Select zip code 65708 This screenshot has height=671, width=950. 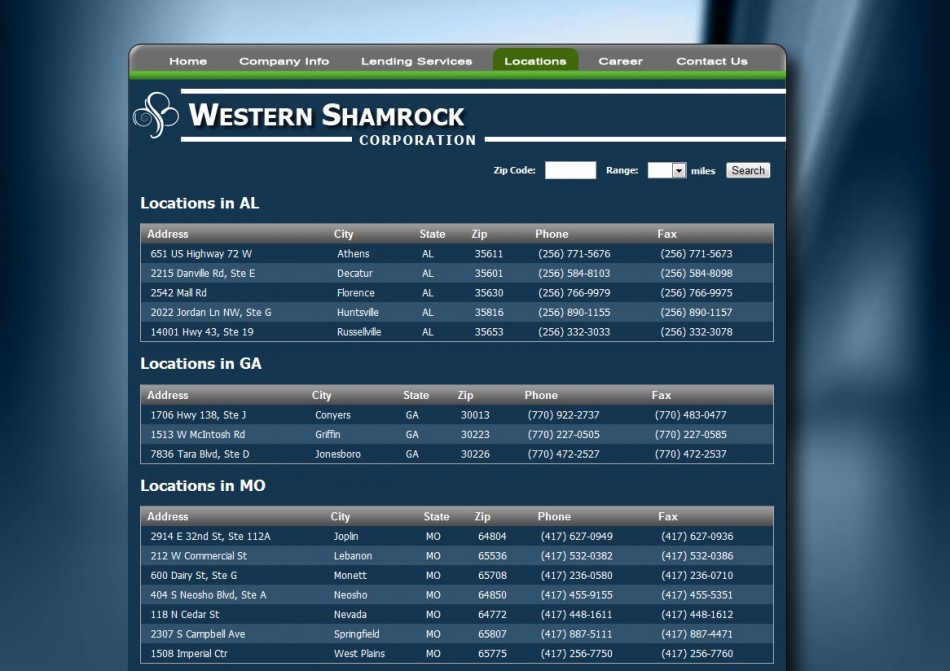click(x=492, y=575)
